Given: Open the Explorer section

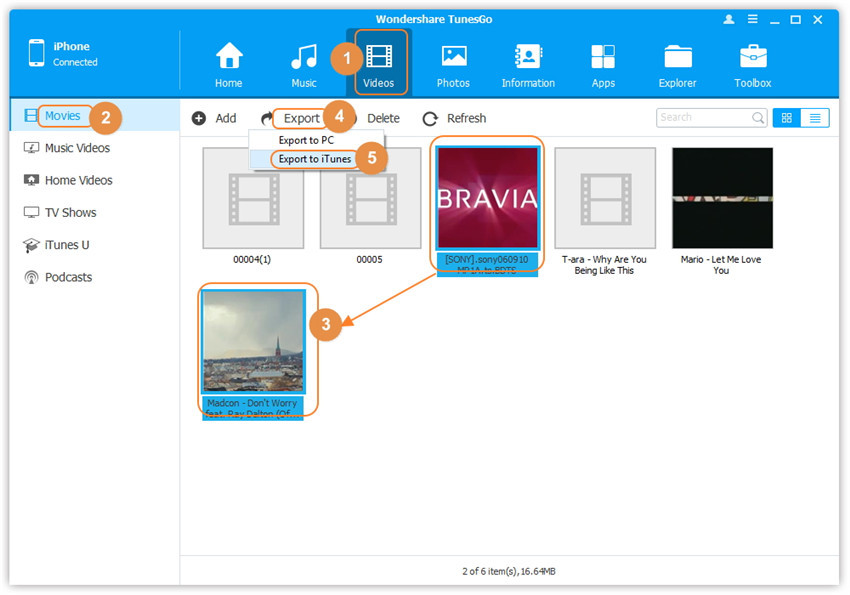Looking at the screenshot, I should (678, 64).
